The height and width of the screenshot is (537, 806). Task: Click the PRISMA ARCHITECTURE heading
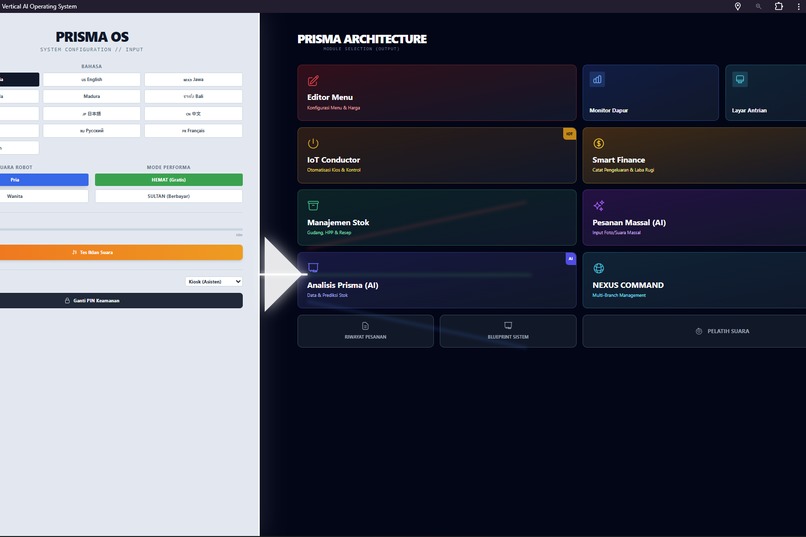(362, 39)
